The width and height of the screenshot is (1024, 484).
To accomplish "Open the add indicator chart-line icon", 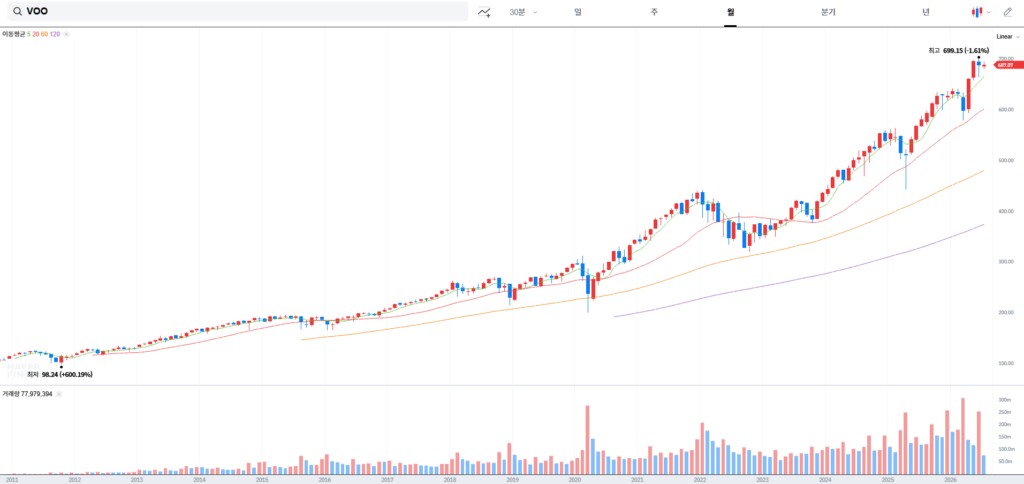I will [x=484, y=12].
